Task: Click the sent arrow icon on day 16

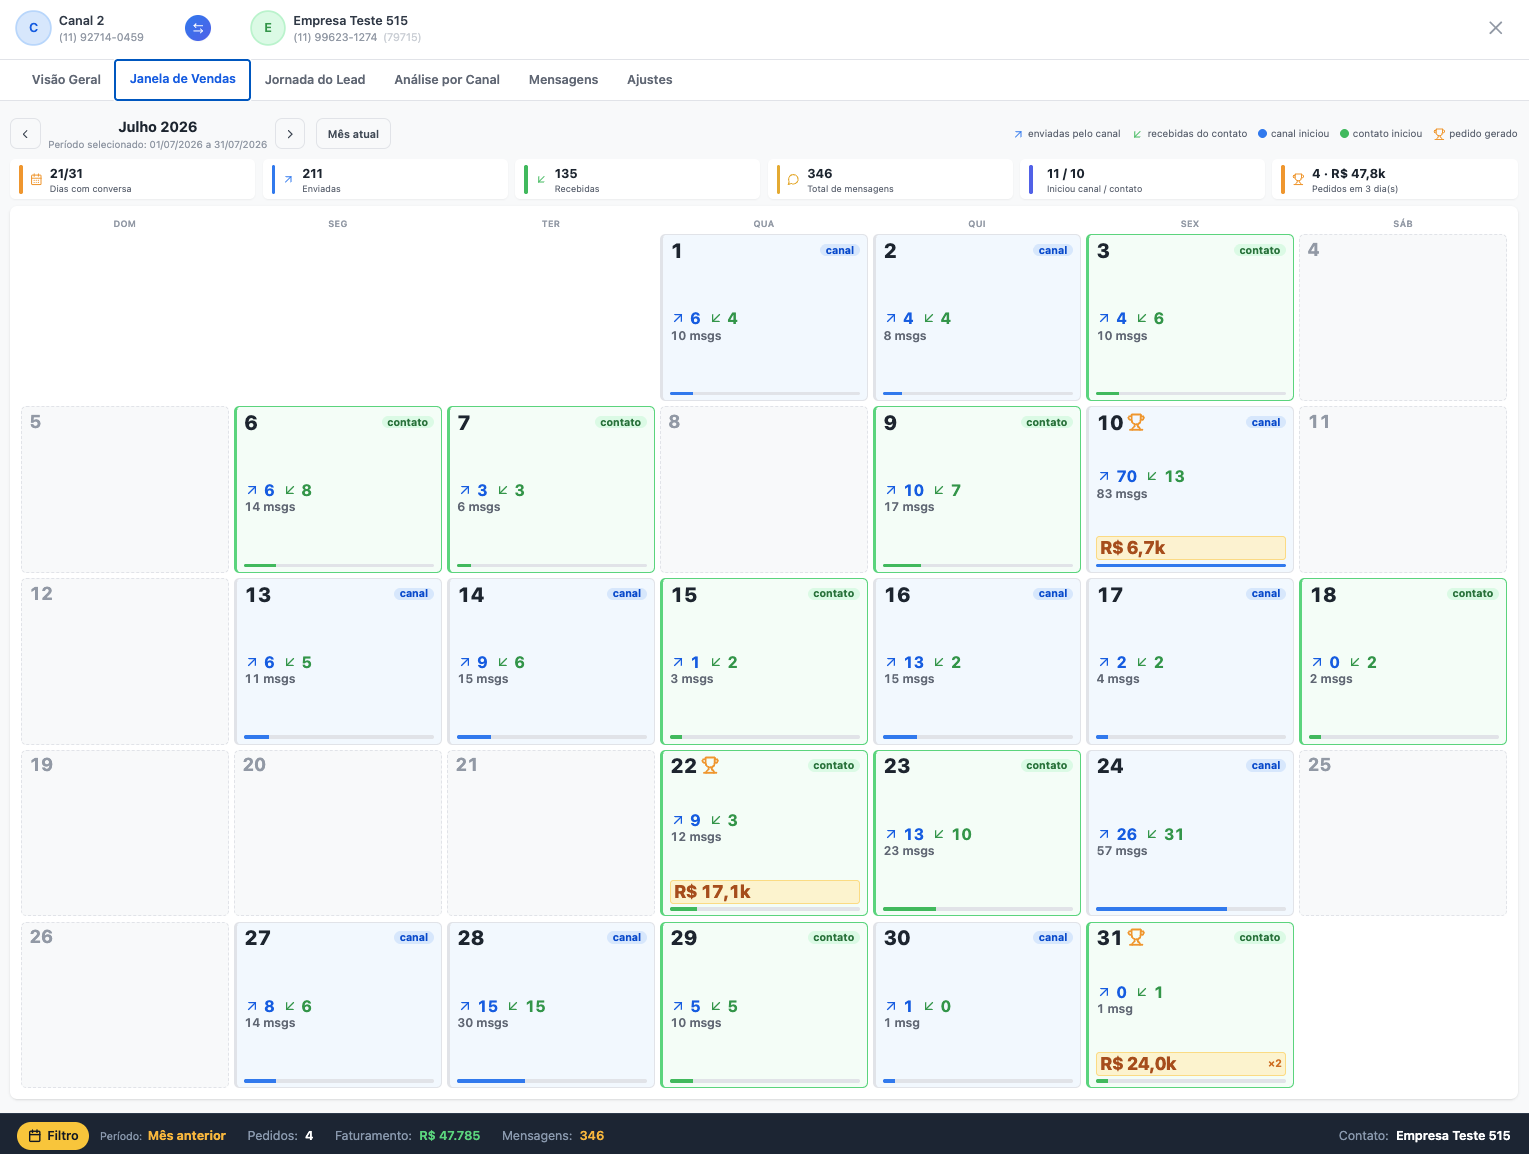Action: click(x=891, y=662)
